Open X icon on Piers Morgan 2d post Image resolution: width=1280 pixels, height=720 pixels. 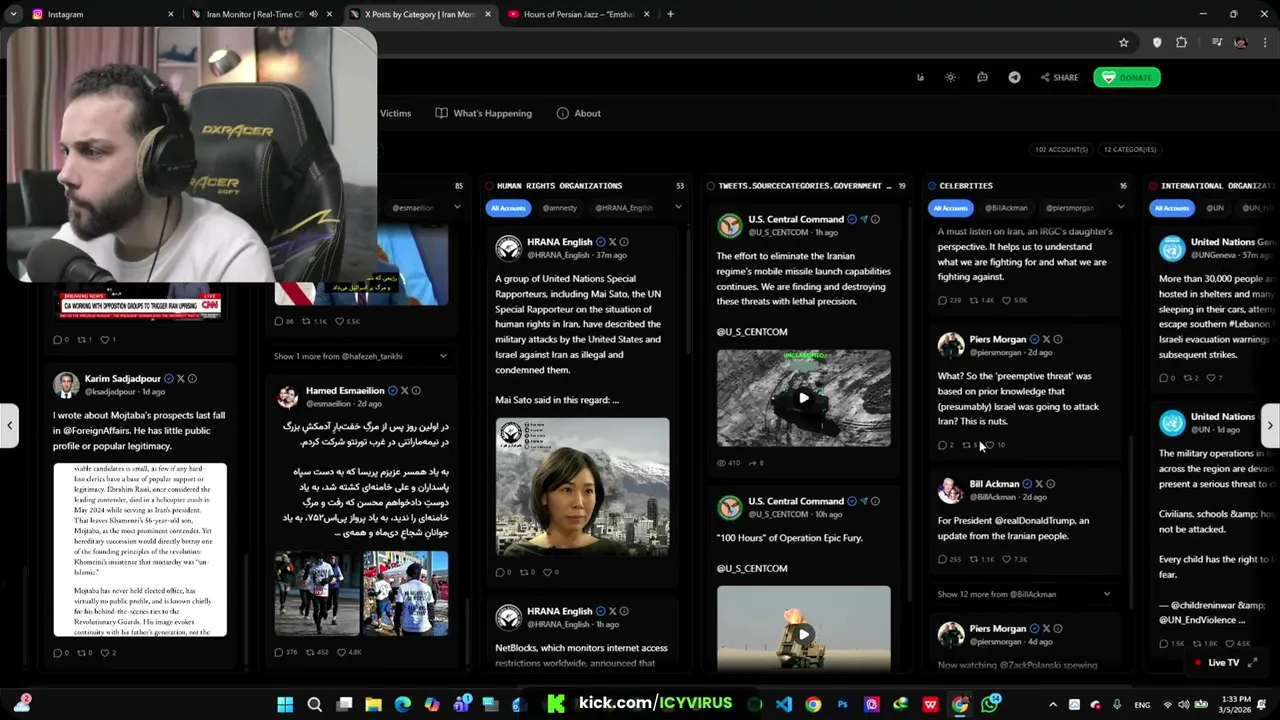click(1046, 339)
